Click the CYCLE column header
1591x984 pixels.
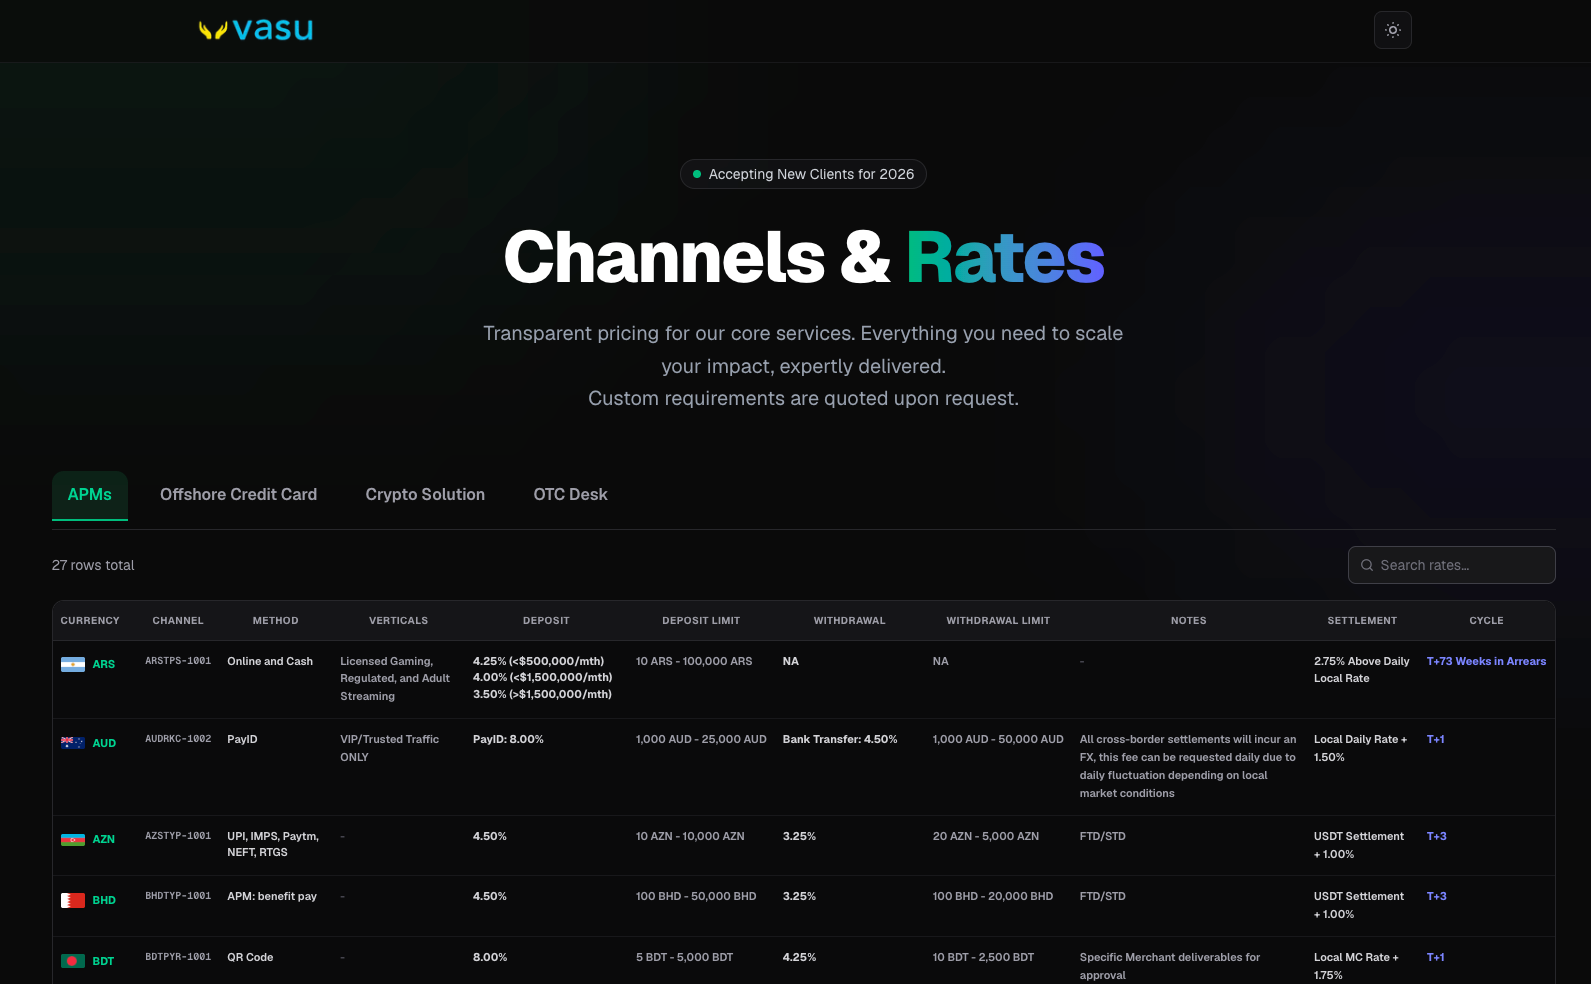click(1486, 621)
